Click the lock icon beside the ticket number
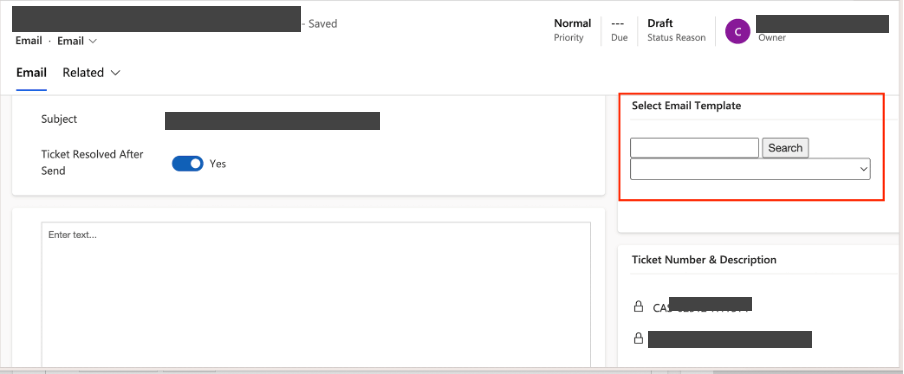The width and height of the screenshot is (904, 374). click(638, 307)
